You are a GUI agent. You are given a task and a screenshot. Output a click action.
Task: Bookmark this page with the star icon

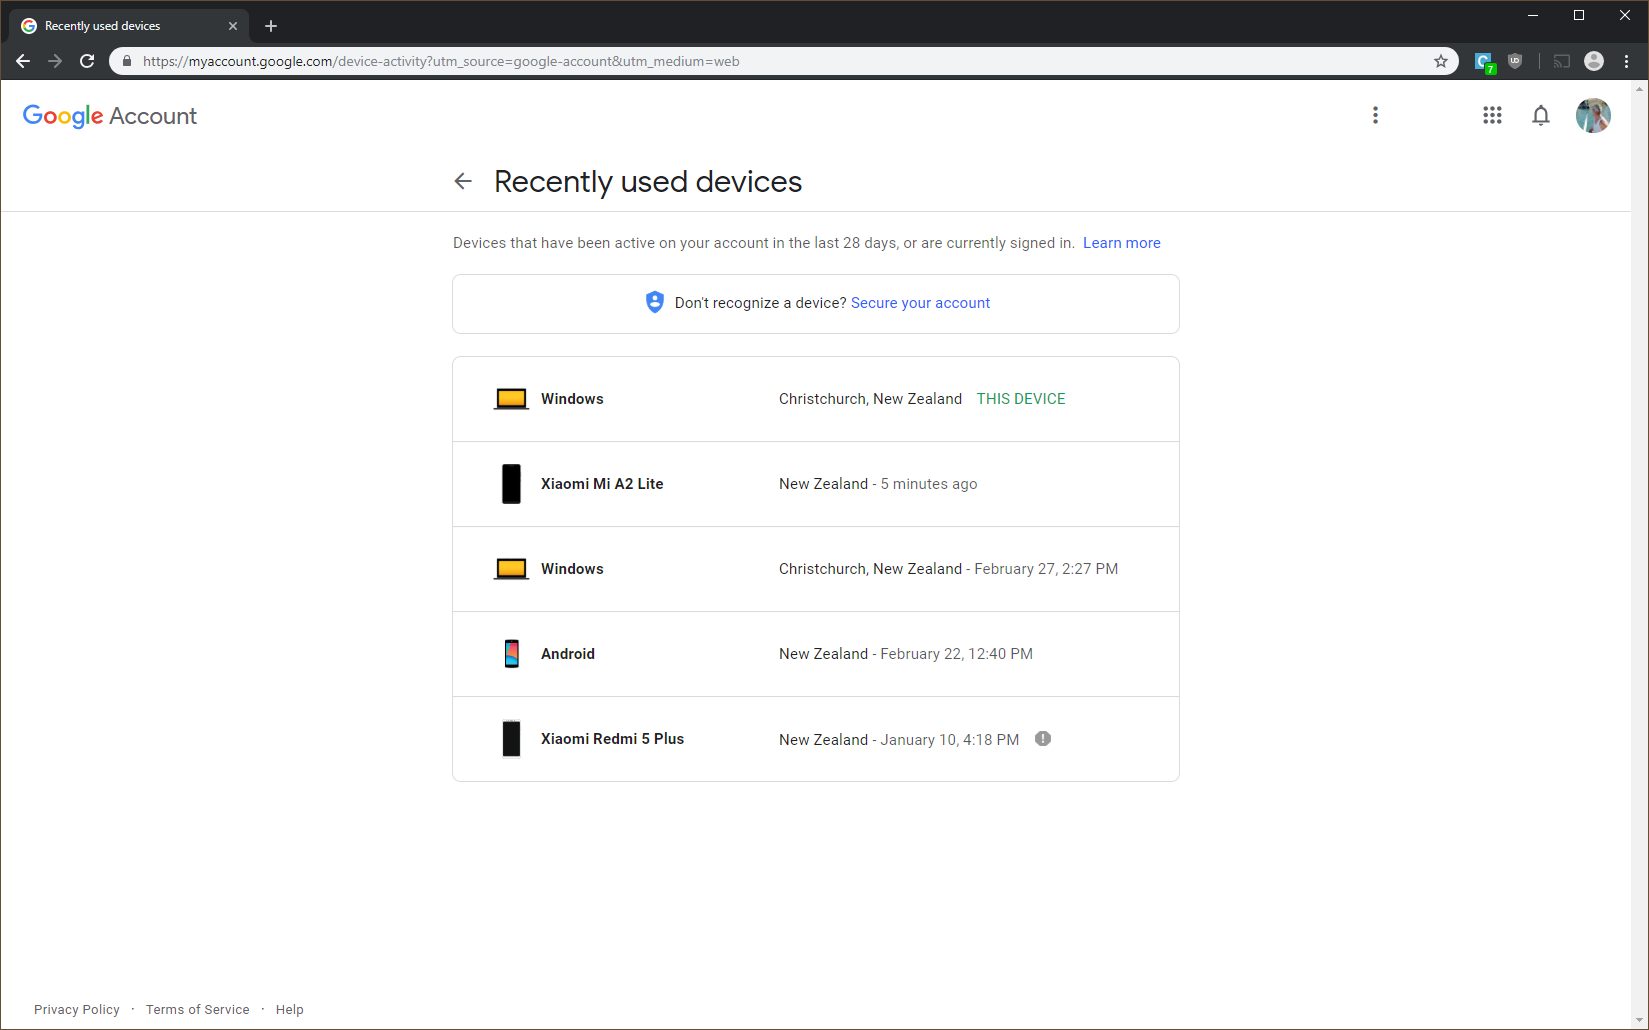[x=1440, y=61]
